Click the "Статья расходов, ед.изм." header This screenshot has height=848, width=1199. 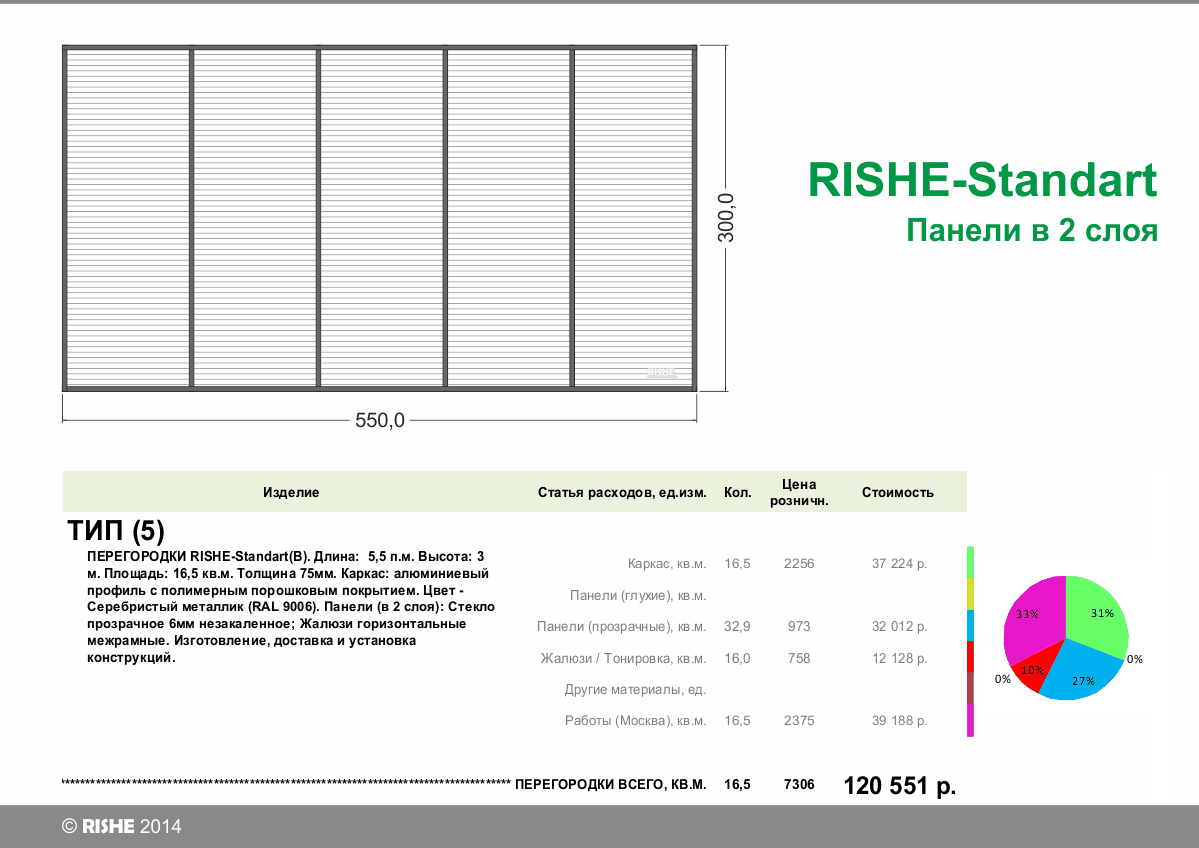coord(622,492)
